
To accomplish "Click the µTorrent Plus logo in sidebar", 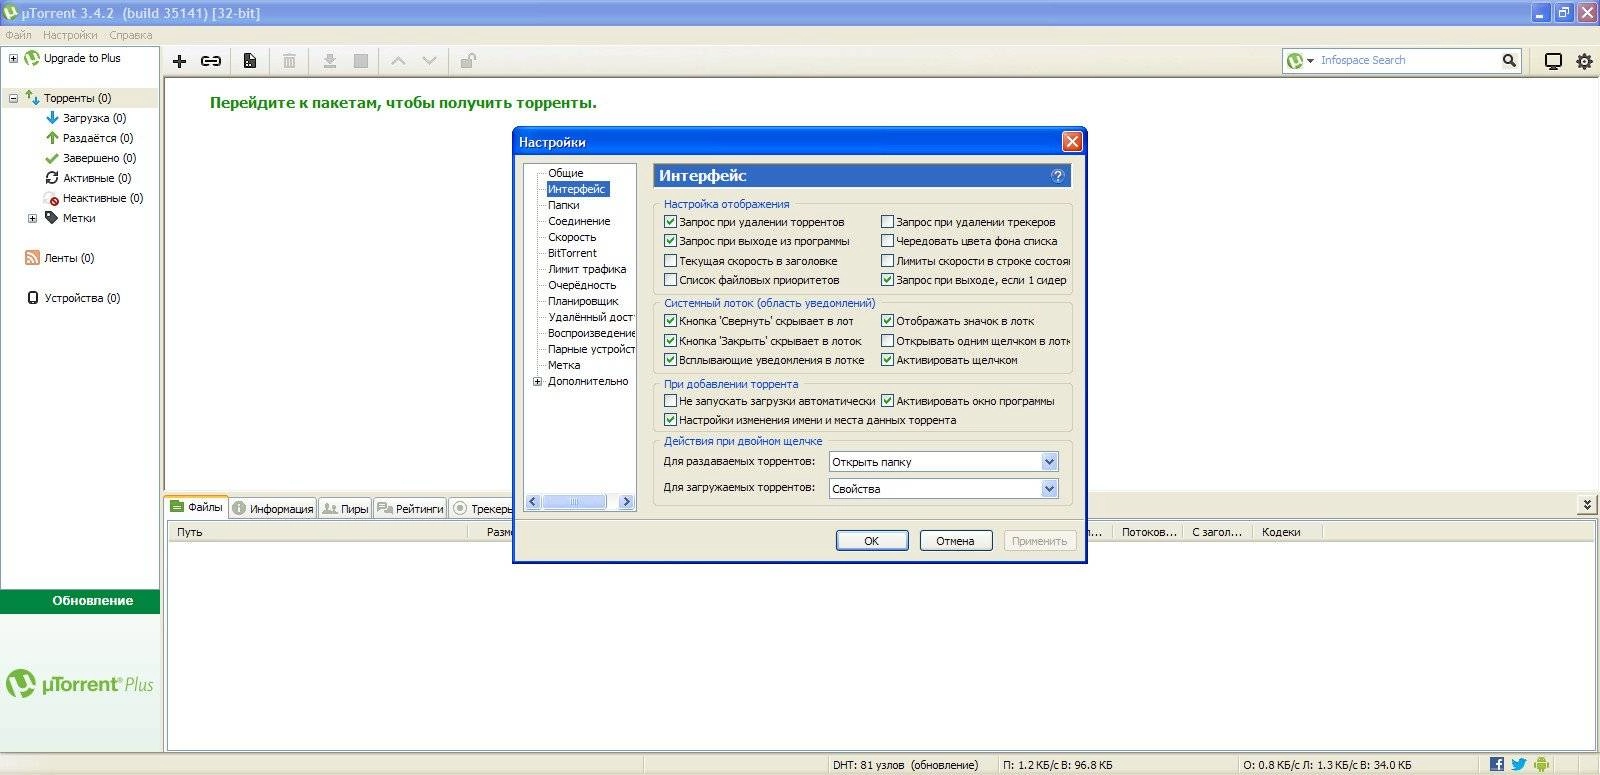I will coord(80,684).
